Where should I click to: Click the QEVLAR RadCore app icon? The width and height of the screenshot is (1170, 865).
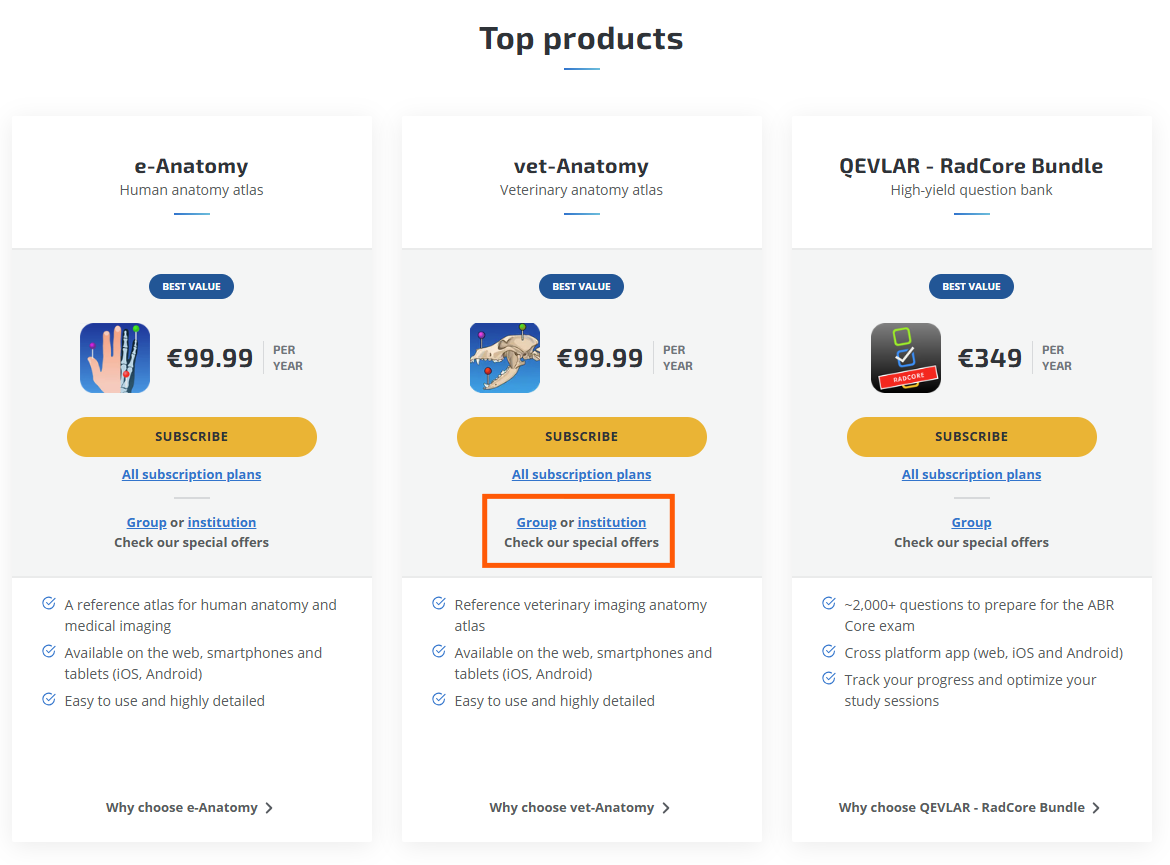click(905, 357)
